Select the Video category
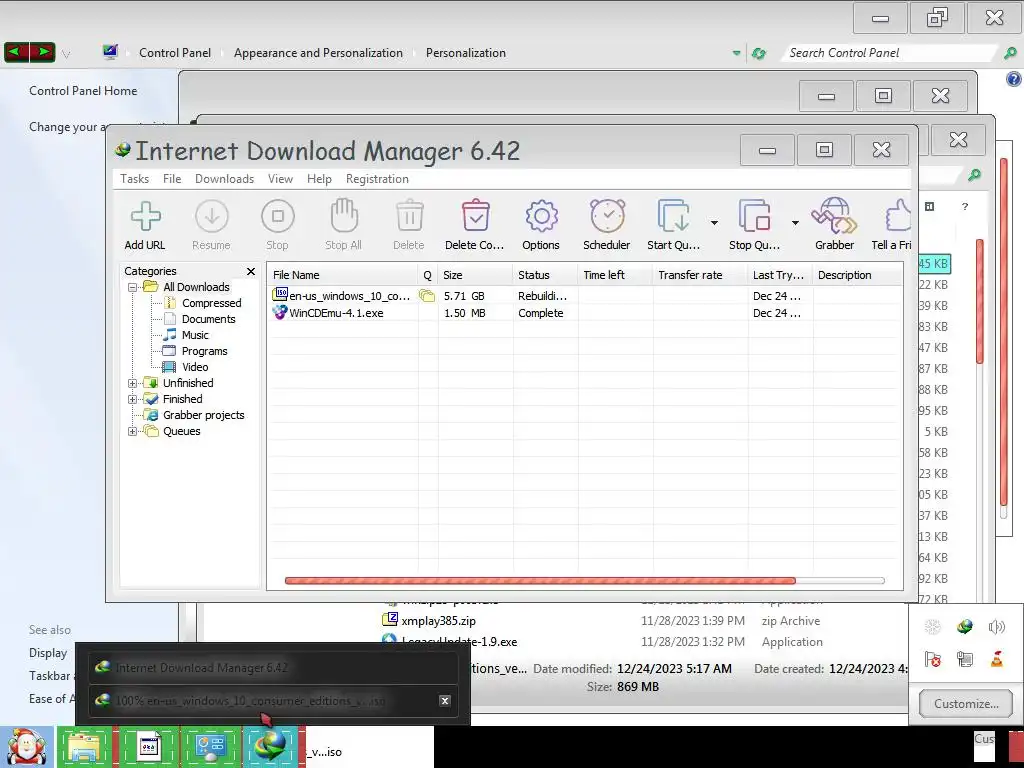 point(195,367)
